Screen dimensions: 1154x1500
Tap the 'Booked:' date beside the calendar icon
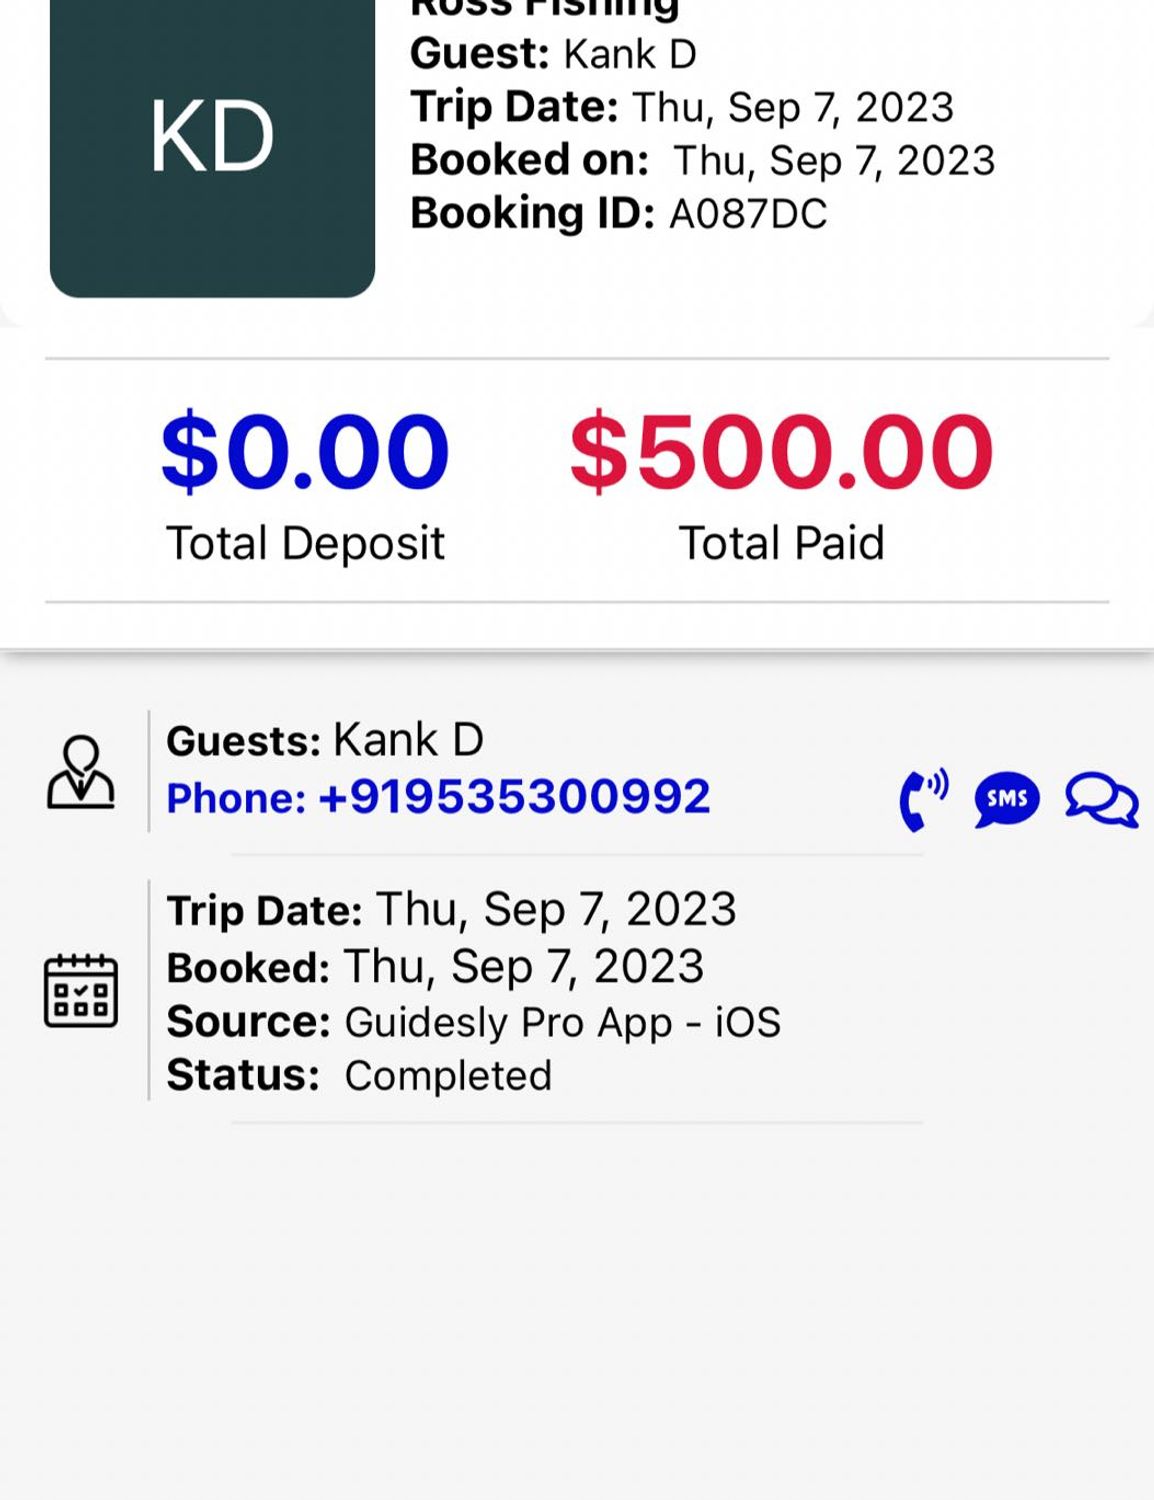[435, 967]
